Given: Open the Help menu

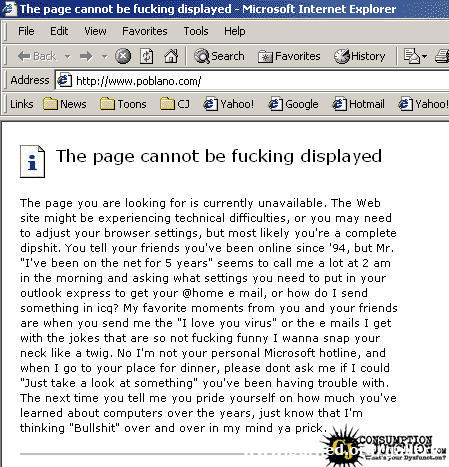Looking at the screenshot, I should coord(234,31).
